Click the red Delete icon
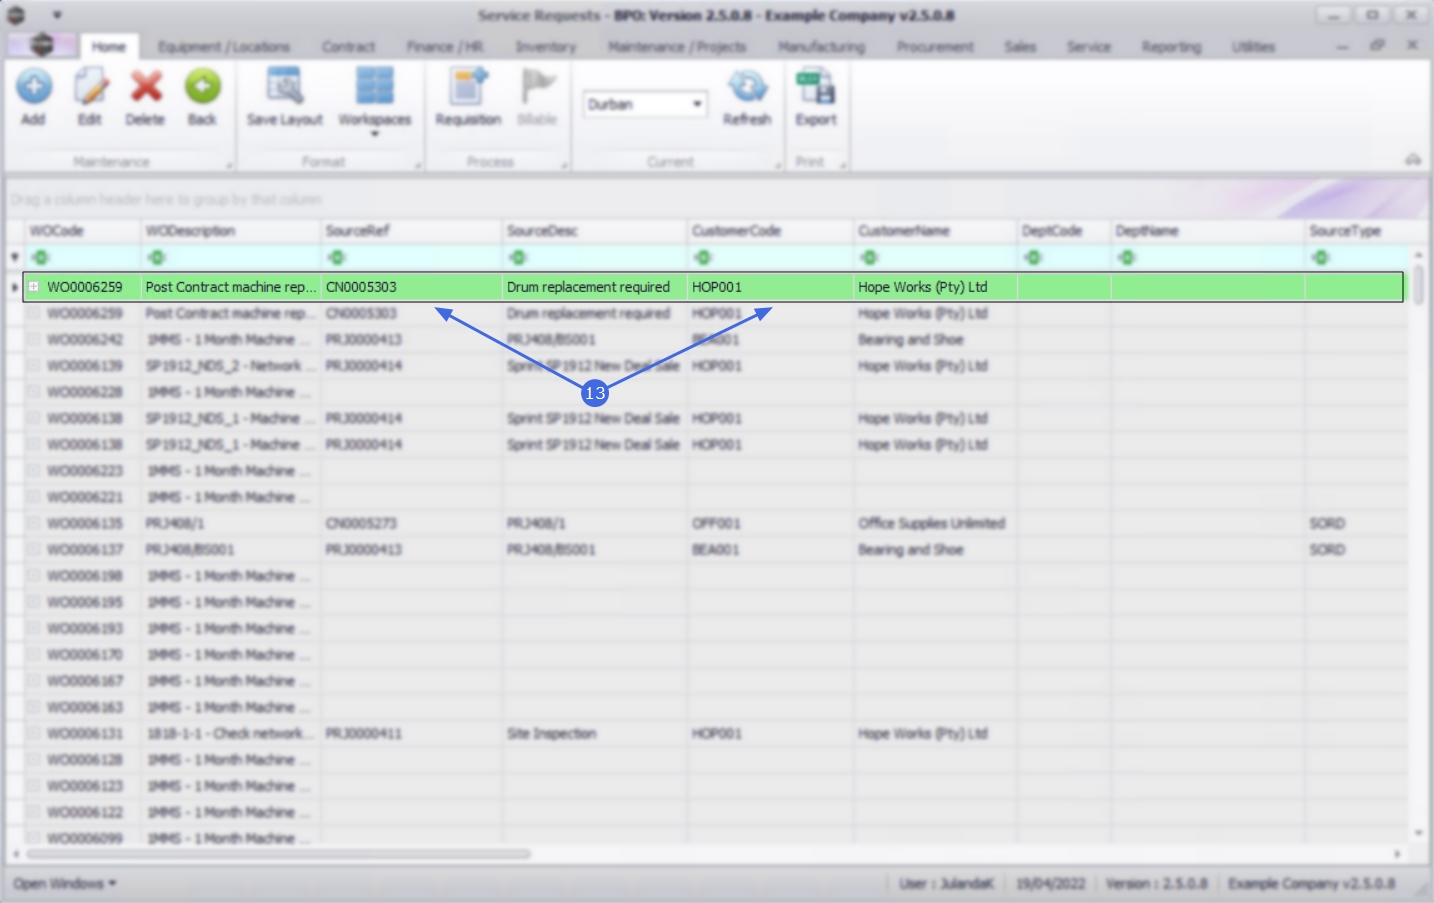 pyautogui.click(x=146, y=87)
